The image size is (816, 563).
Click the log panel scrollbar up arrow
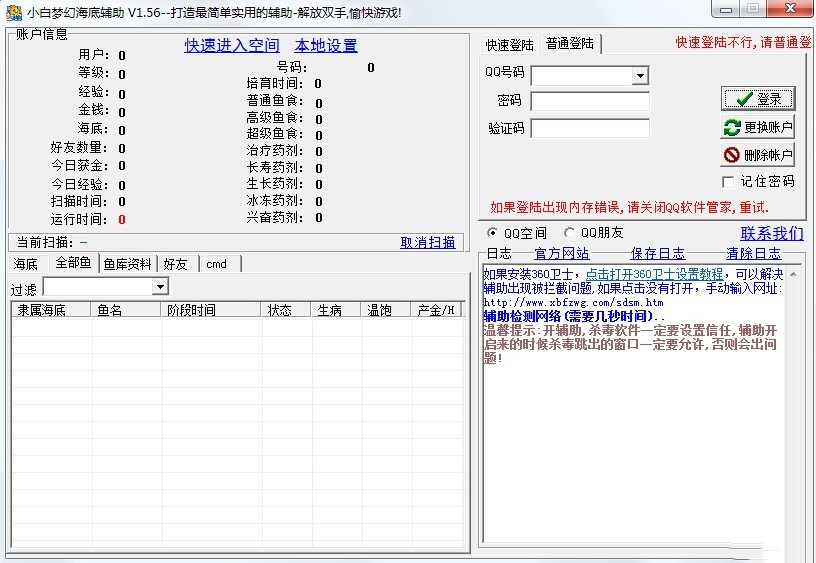click(x=793, y=274)
